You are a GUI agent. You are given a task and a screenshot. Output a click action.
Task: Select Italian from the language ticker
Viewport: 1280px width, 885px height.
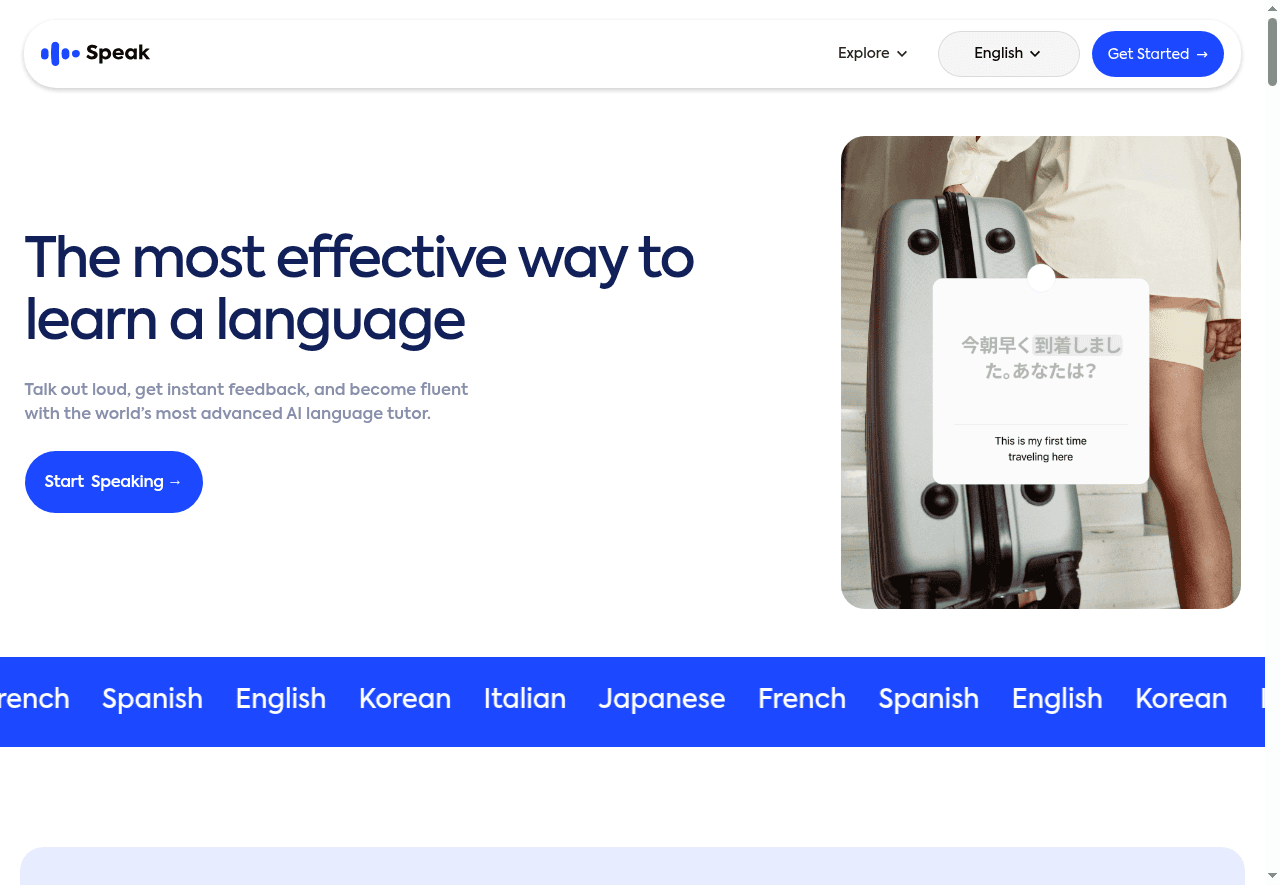(524, 698)
